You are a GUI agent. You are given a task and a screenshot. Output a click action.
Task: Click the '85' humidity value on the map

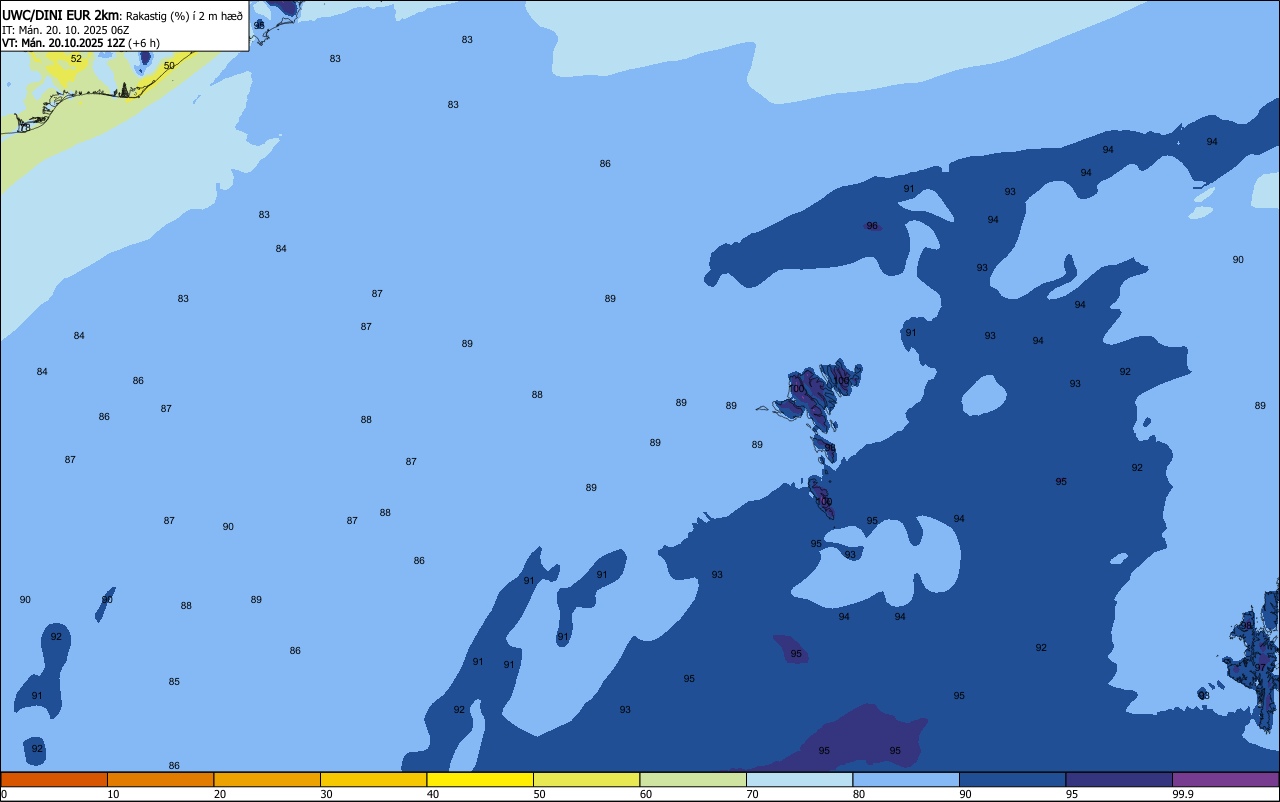point(174,682)
